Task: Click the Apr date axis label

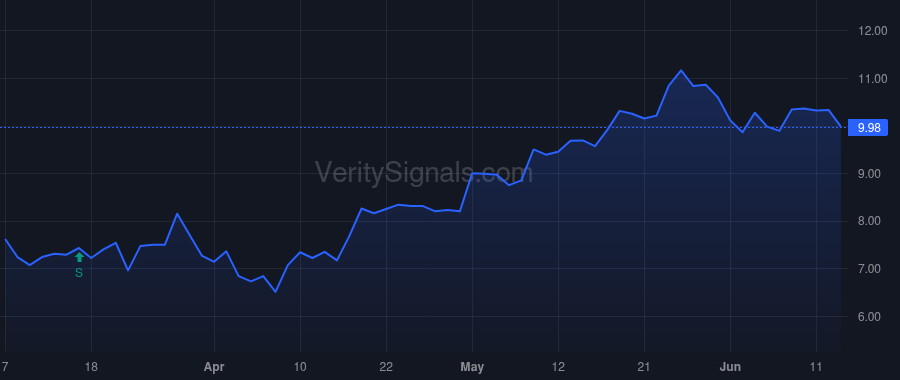Action: tap(214, 367)
